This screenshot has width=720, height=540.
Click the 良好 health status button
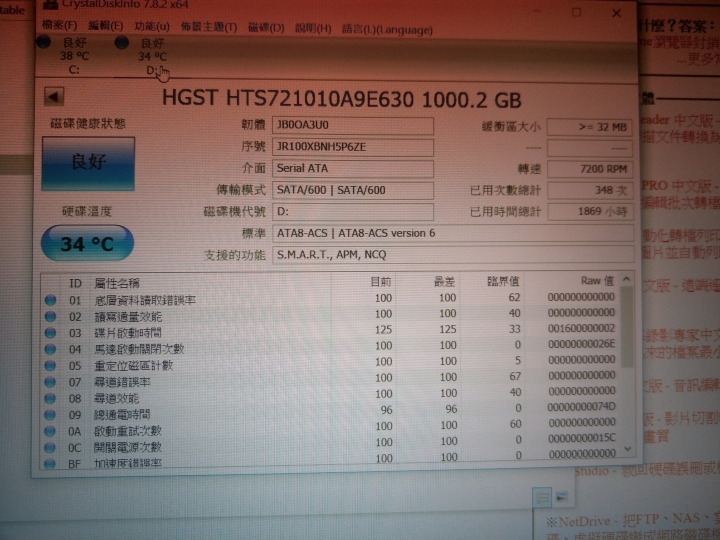[88, 163]
